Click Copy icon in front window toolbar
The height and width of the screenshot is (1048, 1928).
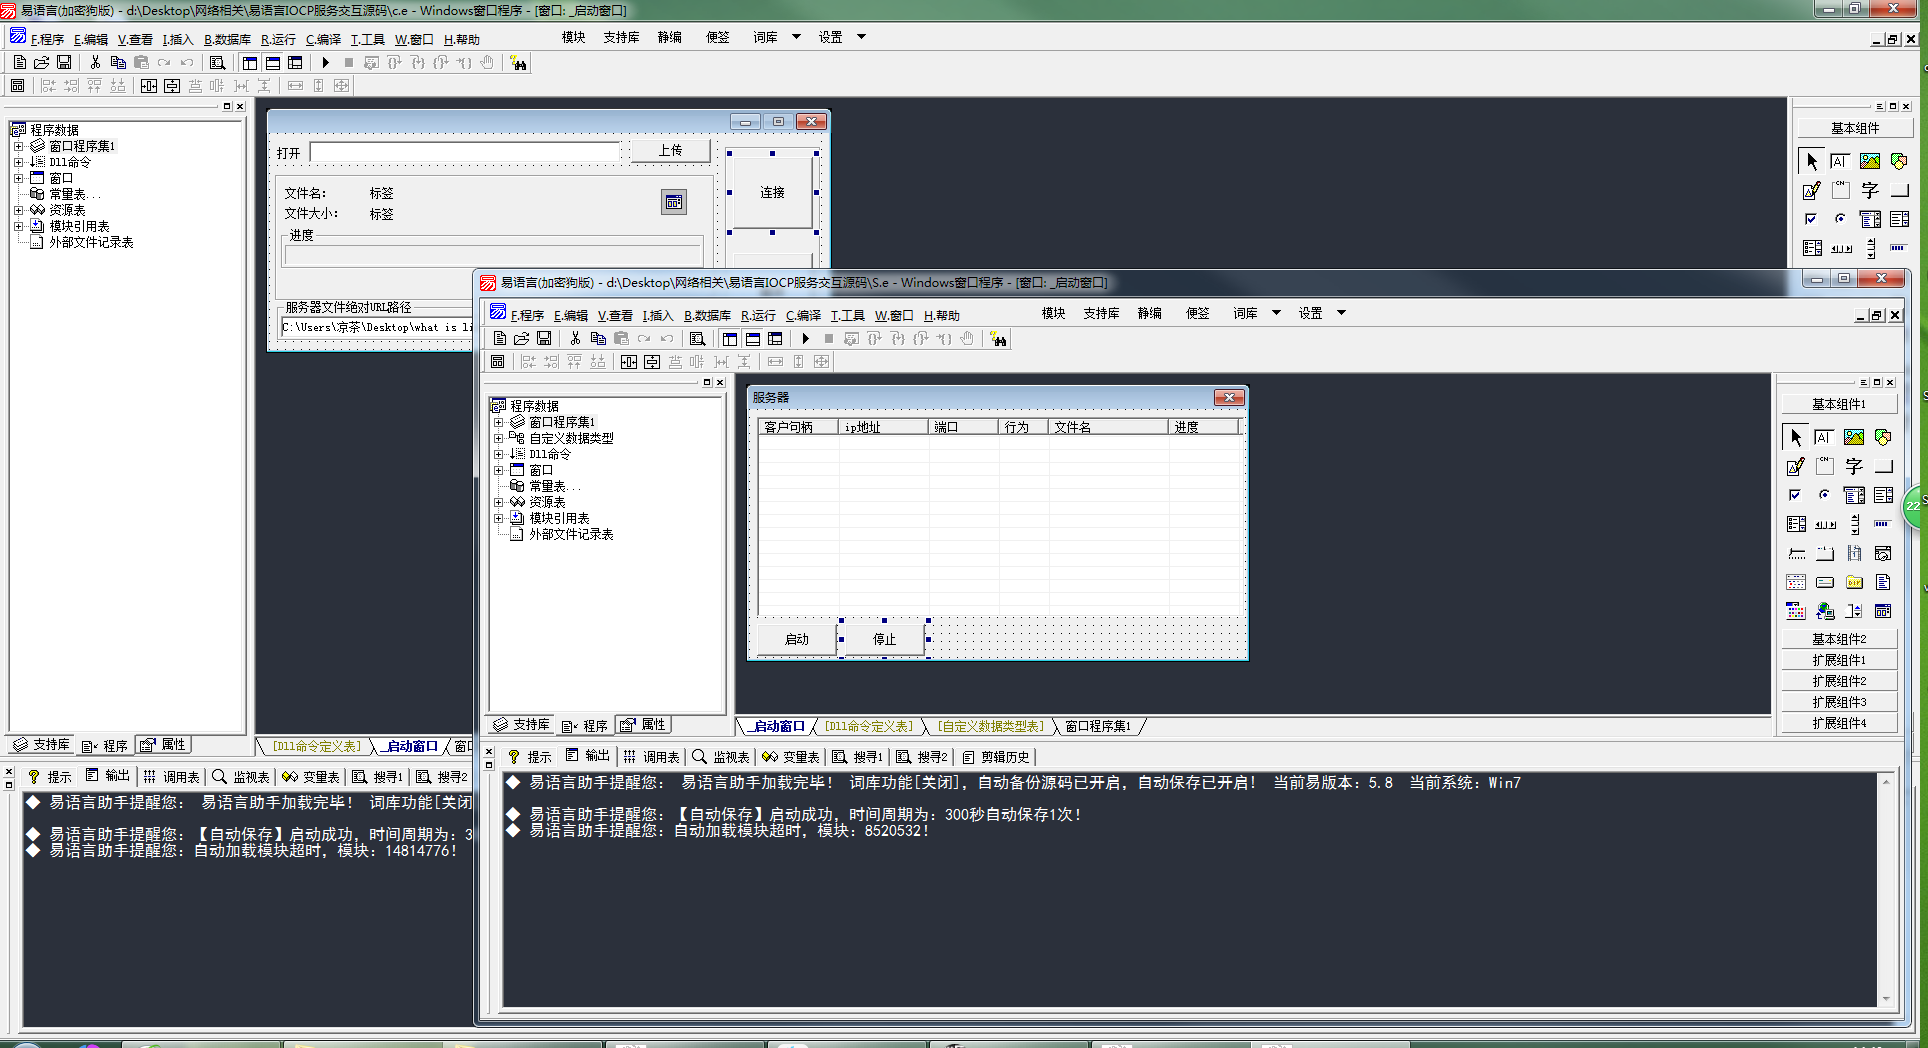[x=598, y=339]
